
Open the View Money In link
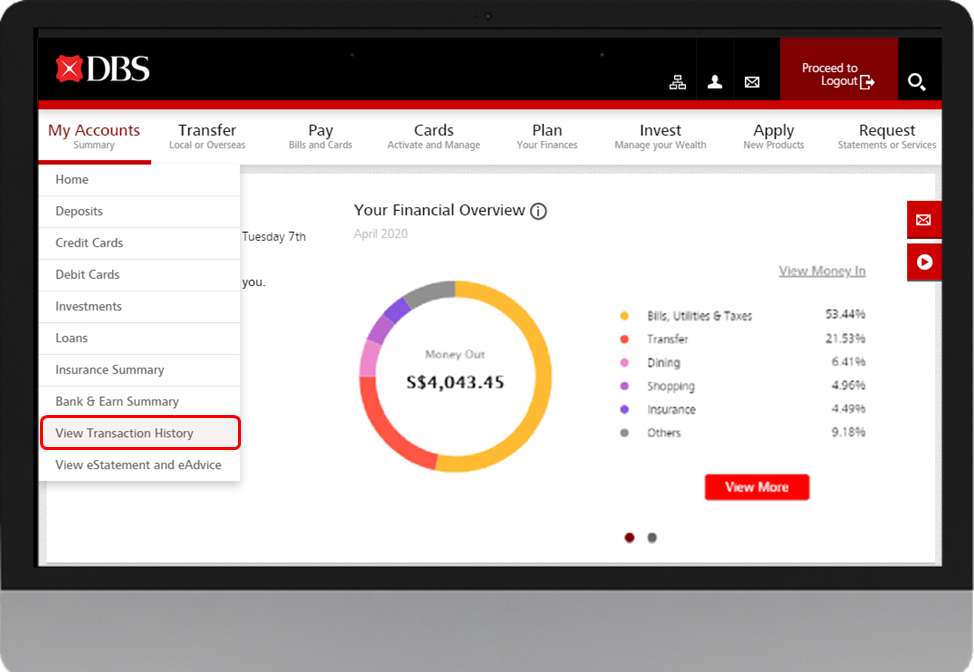pyautogui.click(x=822, y=271)
